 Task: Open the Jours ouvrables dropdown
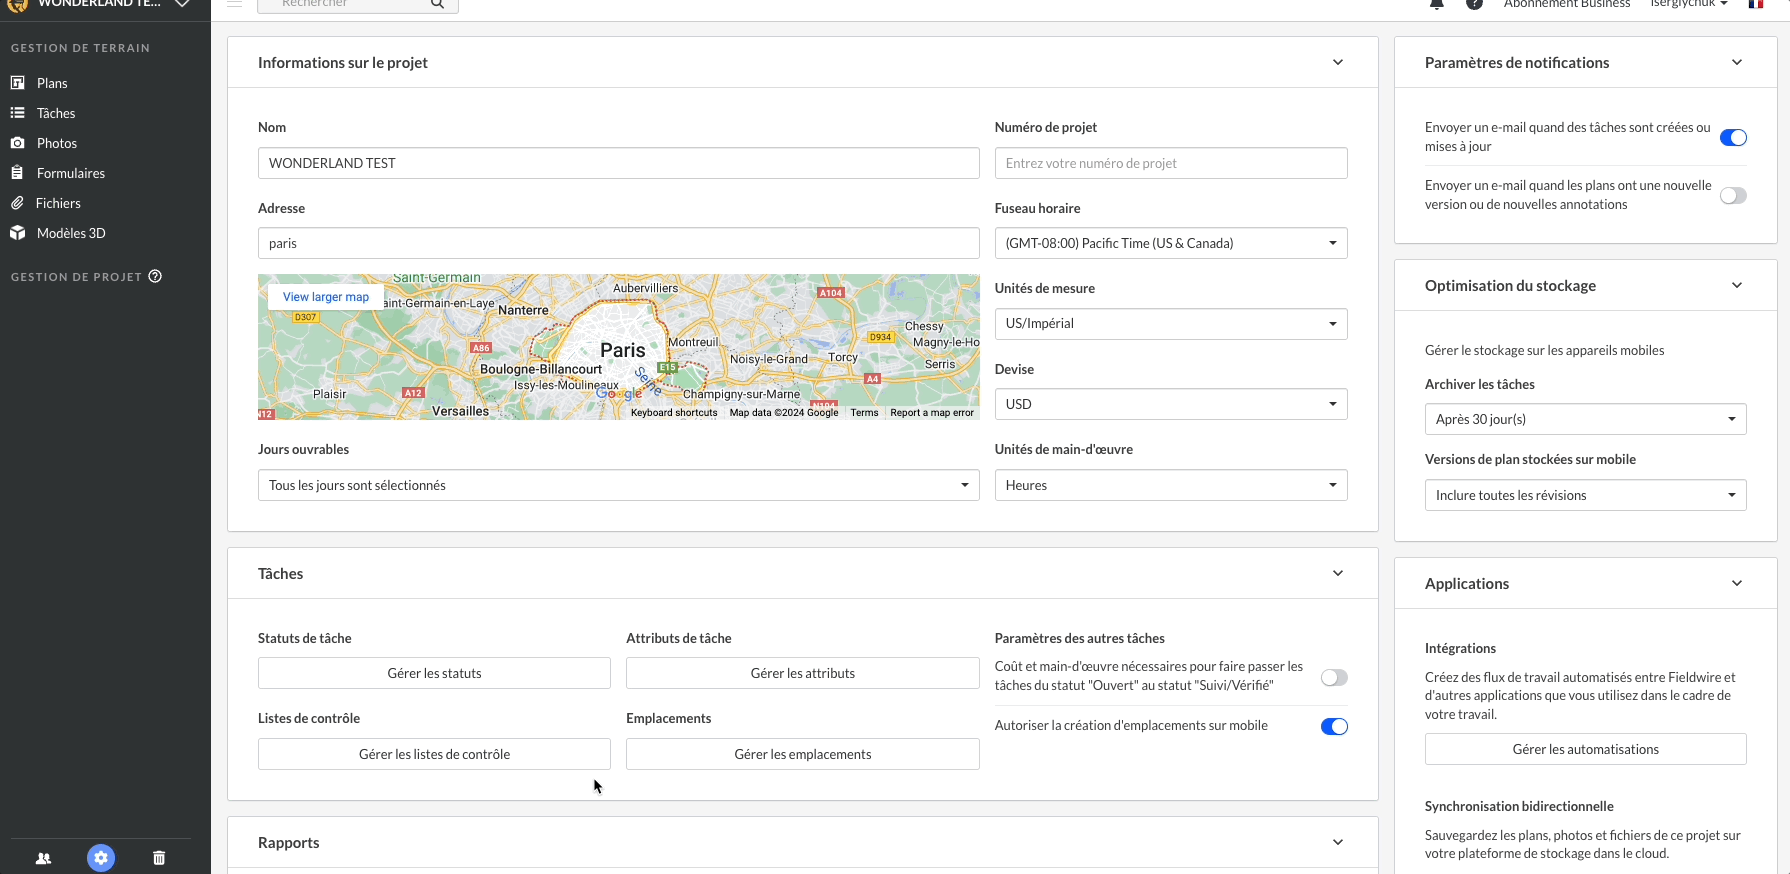tap(618, 485)
